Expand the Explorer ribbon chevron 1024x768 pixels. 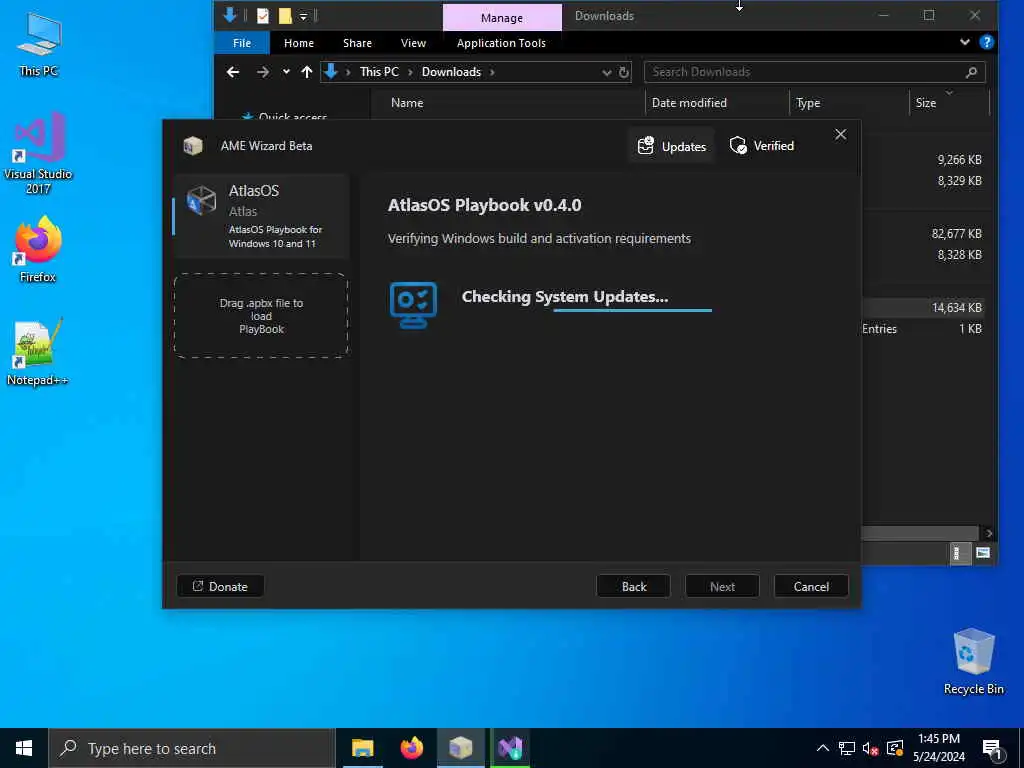(965, 42)
